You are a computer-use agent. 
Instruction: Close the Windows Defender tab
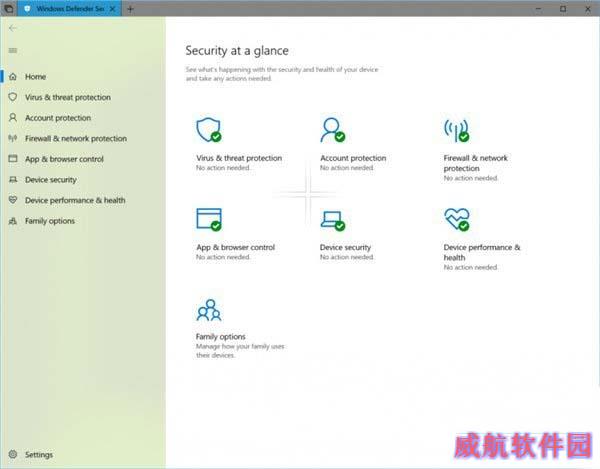point(112,8)
